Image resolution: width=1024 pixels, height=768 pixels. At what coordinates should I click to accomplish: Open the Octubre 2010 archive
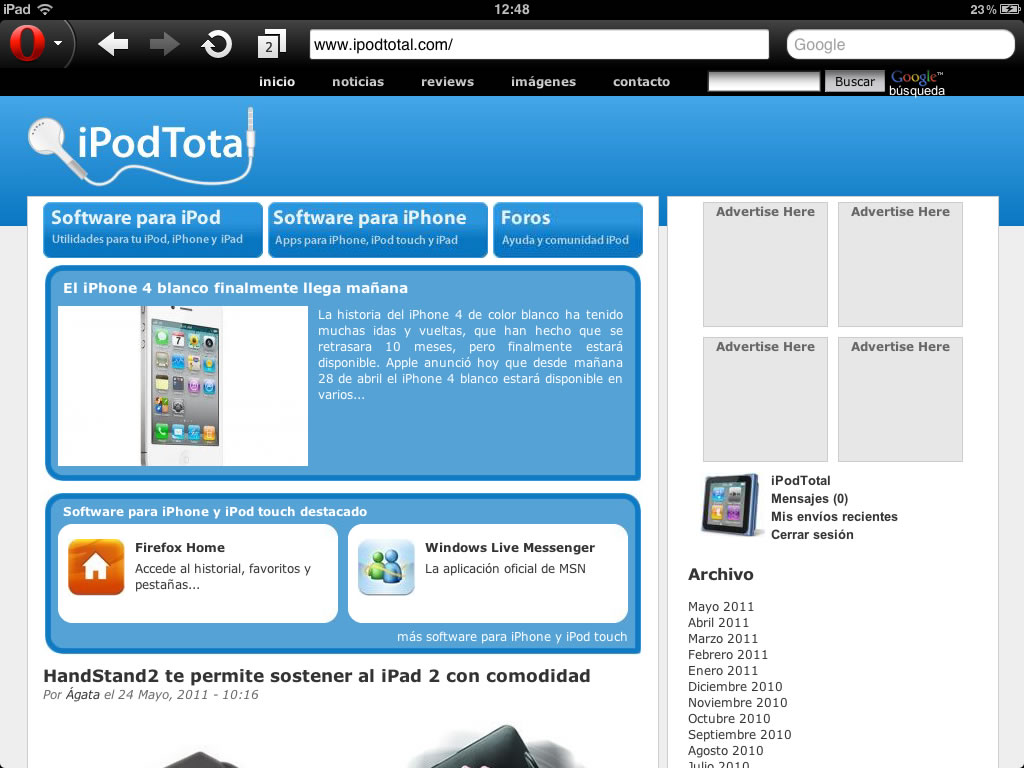pos(729,718)
